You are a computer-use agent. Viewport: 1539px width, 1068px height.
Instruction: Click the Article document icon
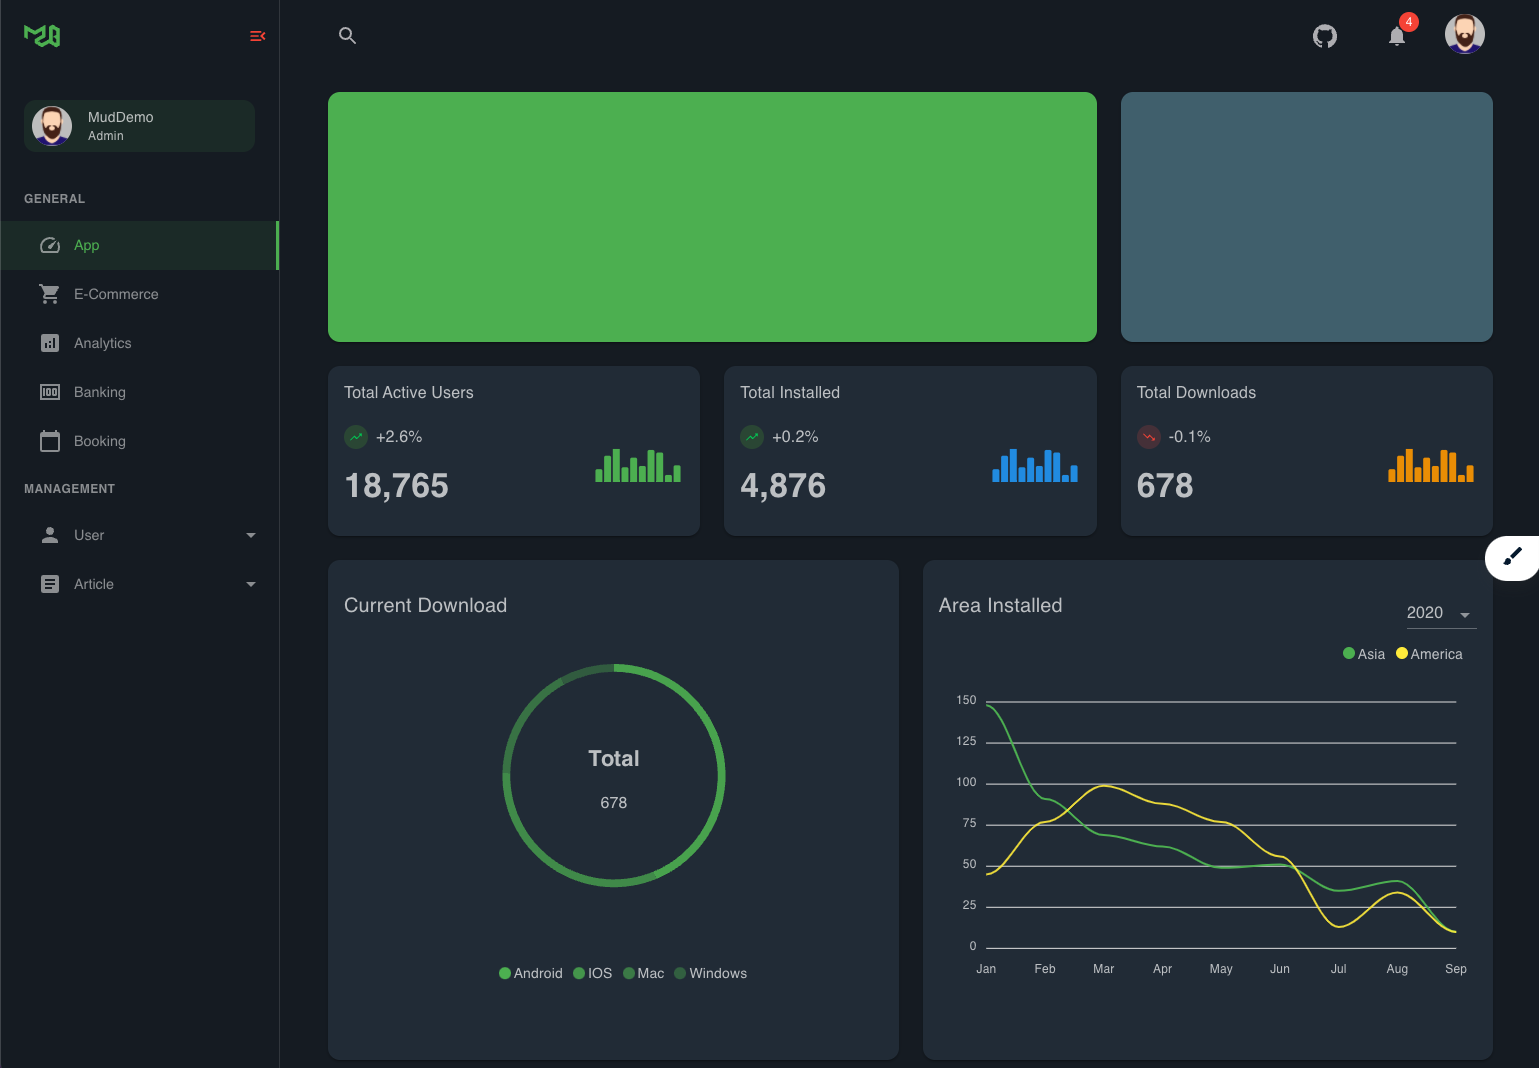(50, 584)
